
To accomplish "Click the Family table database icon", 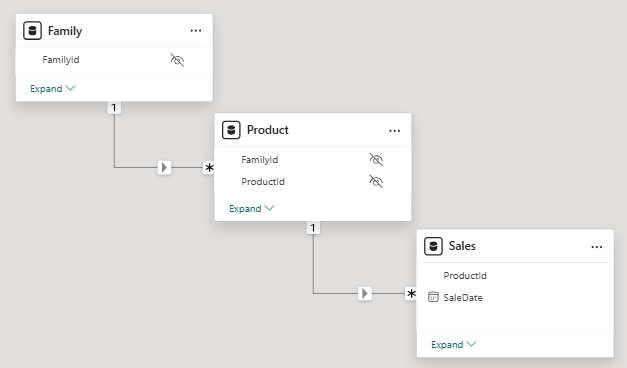I will [32, 31].
